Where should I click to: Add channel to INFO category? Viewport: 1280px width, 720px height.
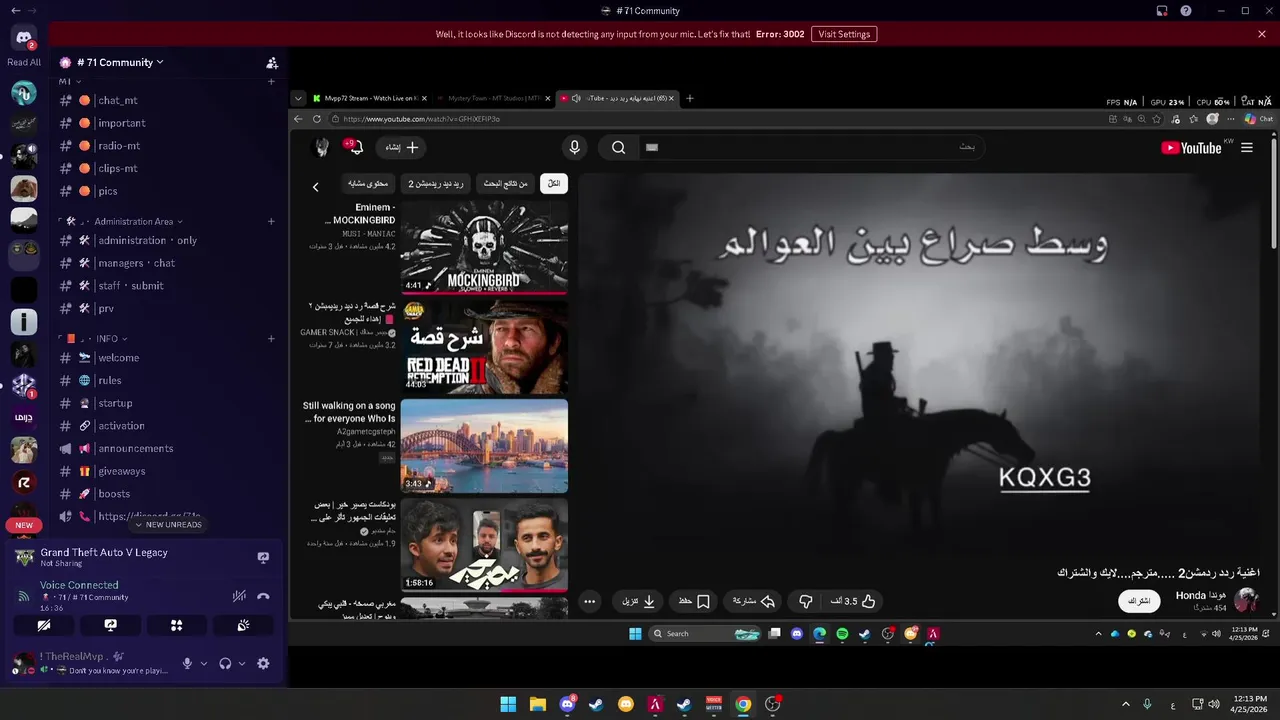click(x=271, y=339)
